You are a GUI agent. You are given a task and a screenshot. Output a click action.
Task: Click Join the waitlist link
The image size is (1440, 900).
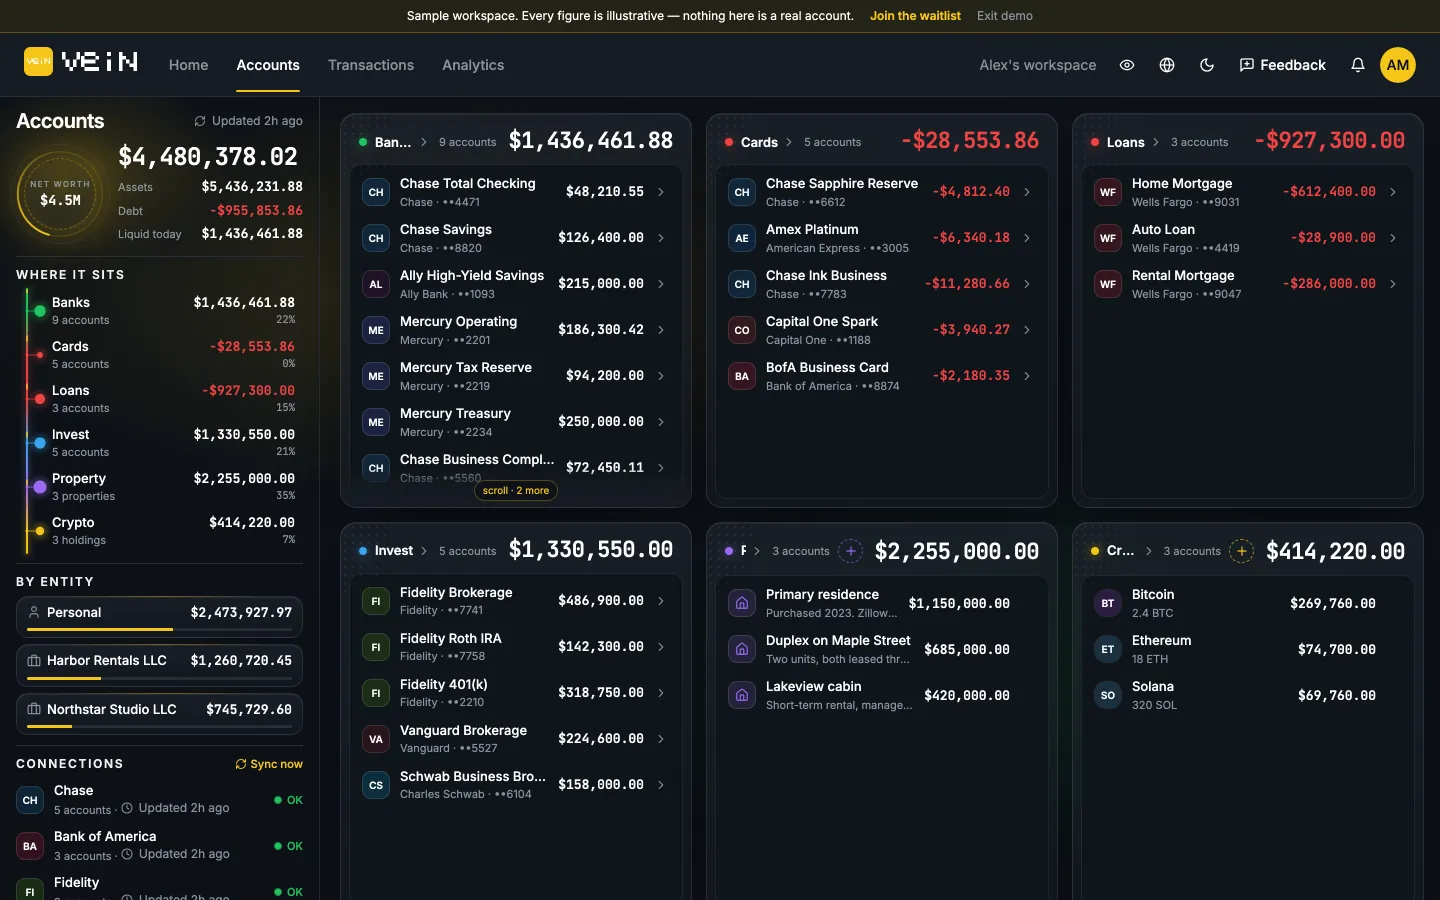point(915,16)
